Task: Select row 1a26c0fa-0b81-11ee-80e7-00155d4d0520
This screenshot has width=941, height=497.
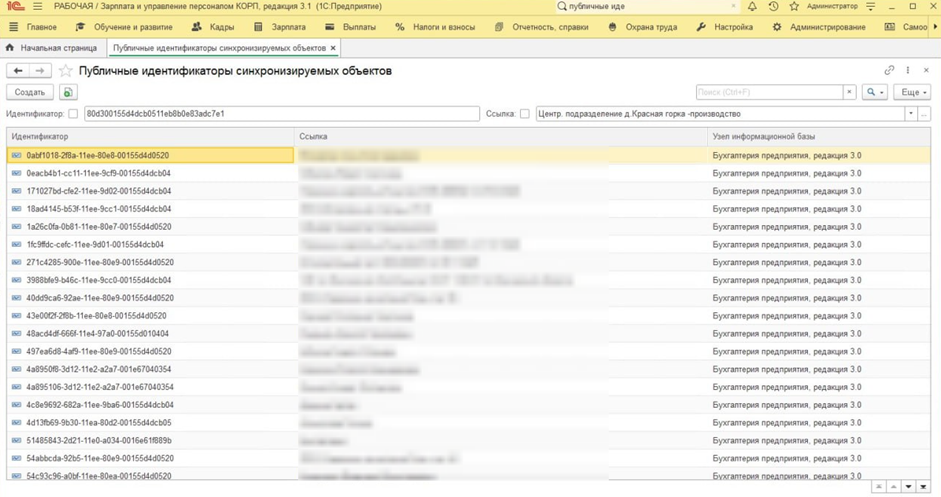Action: 468,227
